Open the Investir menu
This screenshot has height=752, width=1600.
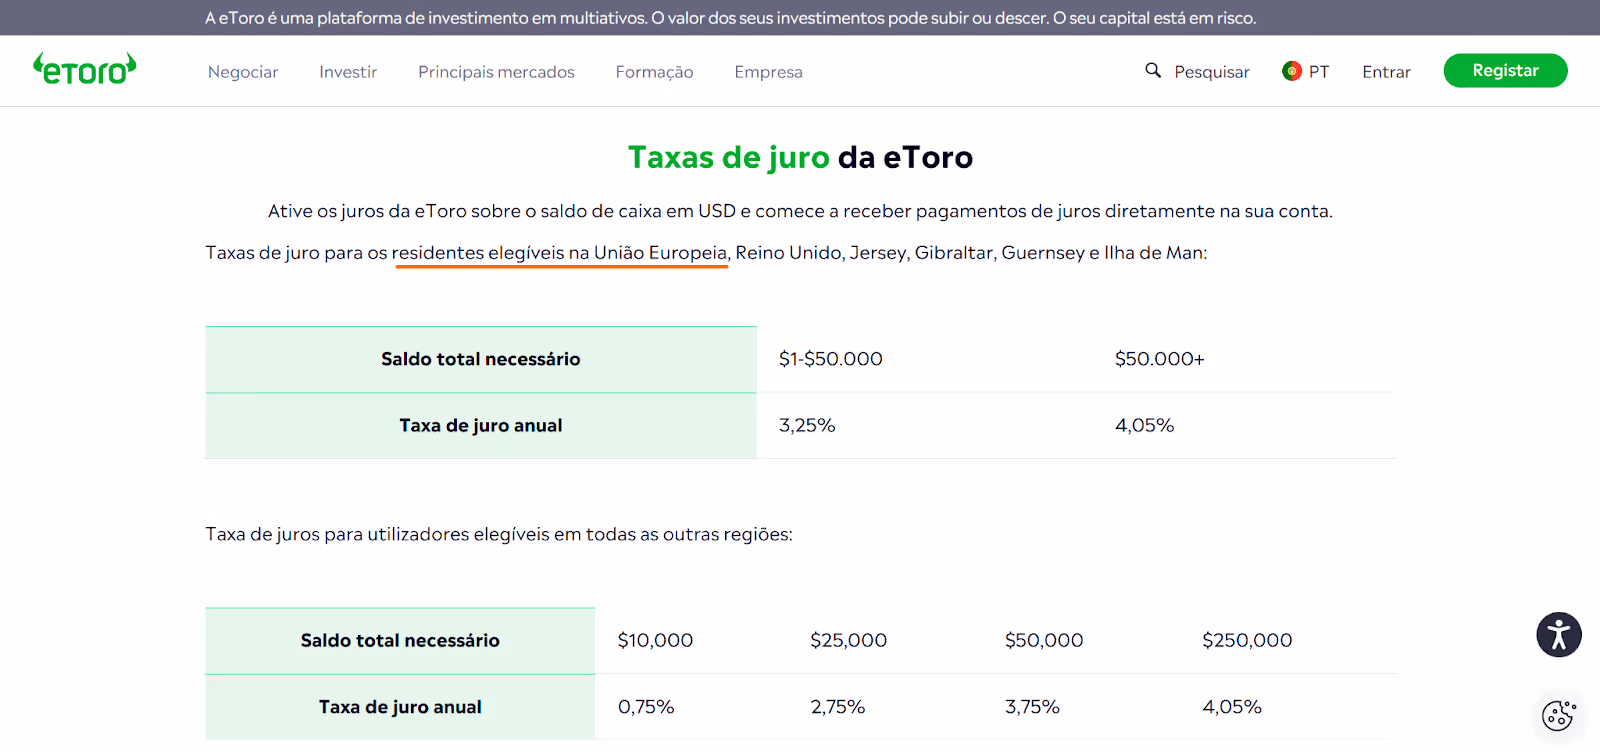pyautogui.click(x=348, y=72)
